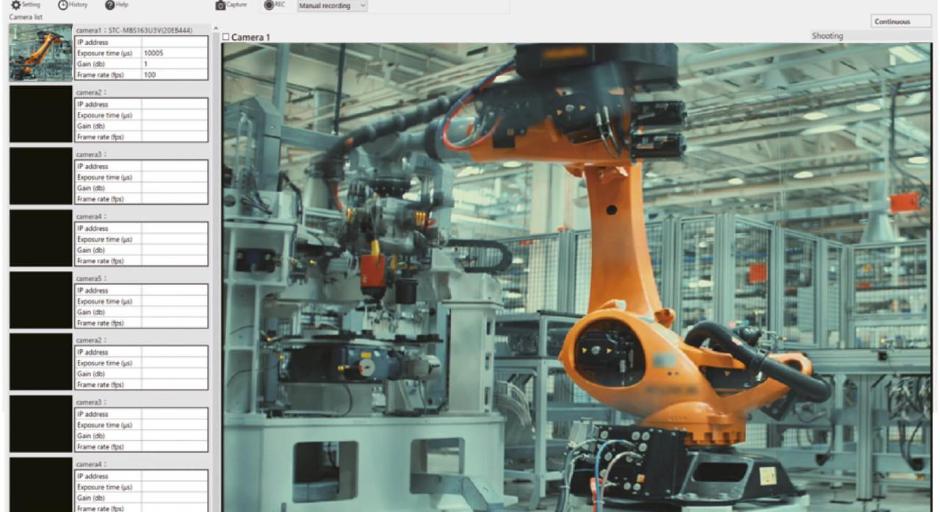Start recording with the REC icon

269,5
